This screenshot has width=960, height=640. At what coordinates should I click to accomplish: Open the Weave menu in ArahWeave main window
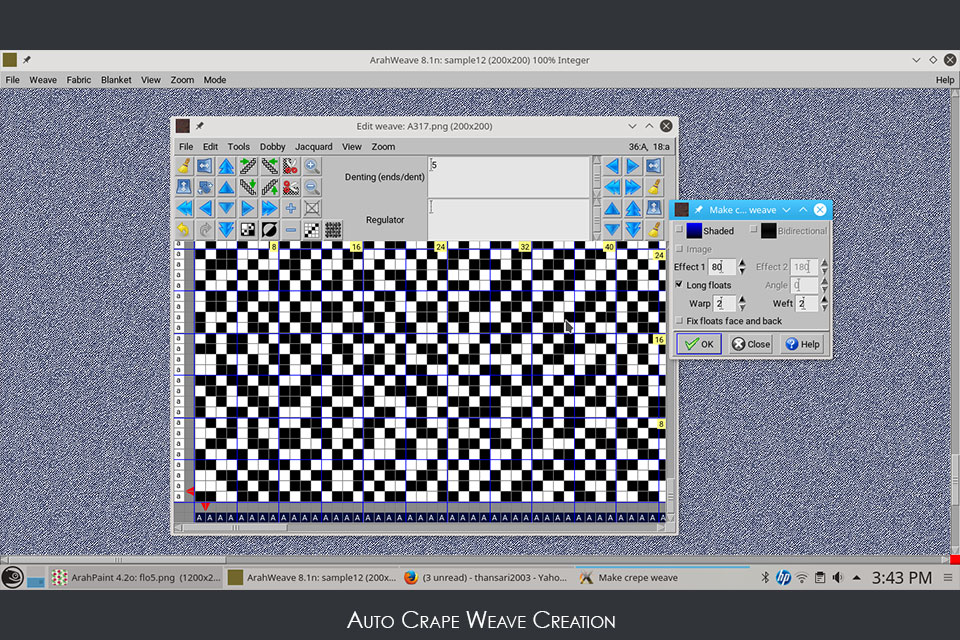click(43, 80)
